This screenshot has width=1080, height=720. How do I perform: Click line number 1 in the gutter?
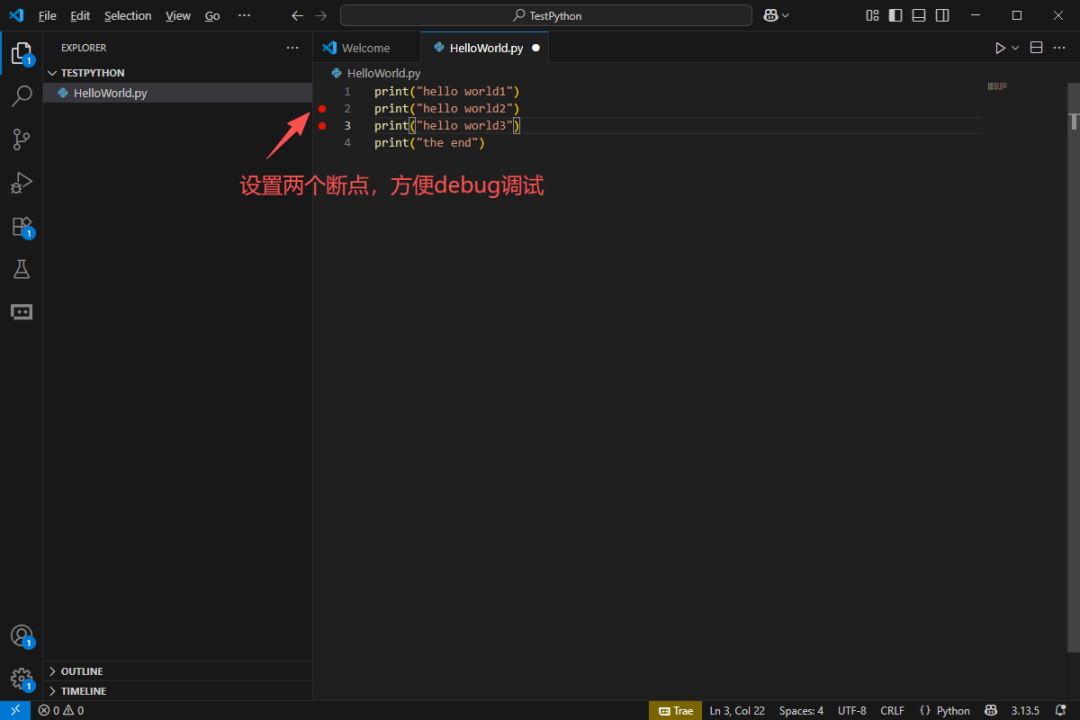coord(347,92)
